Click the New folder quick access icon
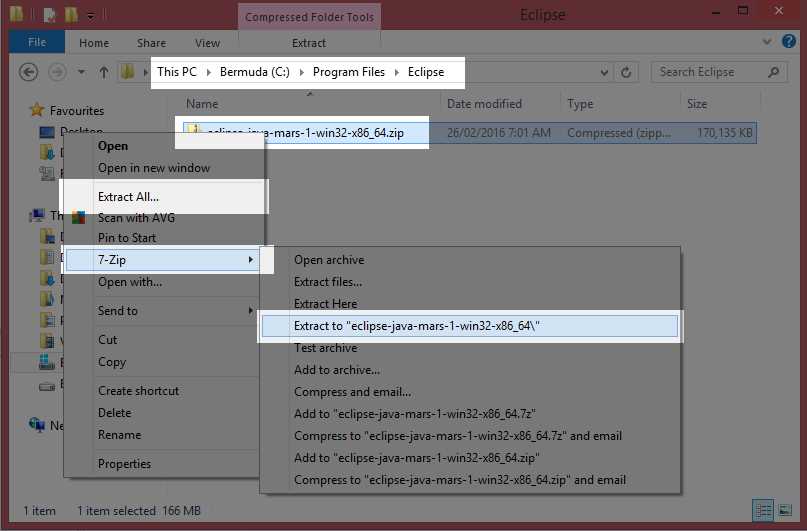807x531 pixels. (72, 14)
